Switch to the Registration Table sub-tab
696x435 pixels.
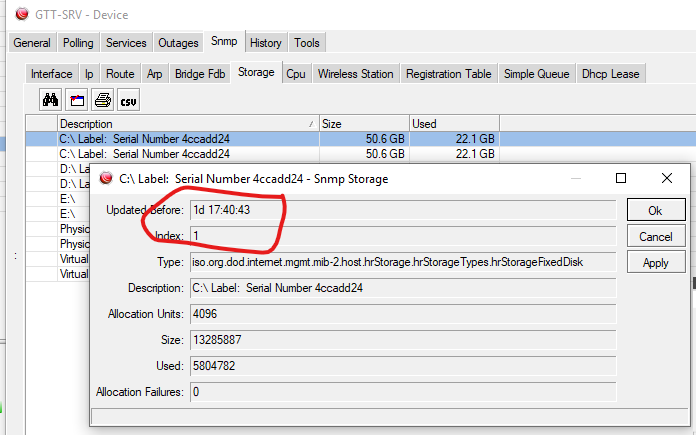(448, 74)
